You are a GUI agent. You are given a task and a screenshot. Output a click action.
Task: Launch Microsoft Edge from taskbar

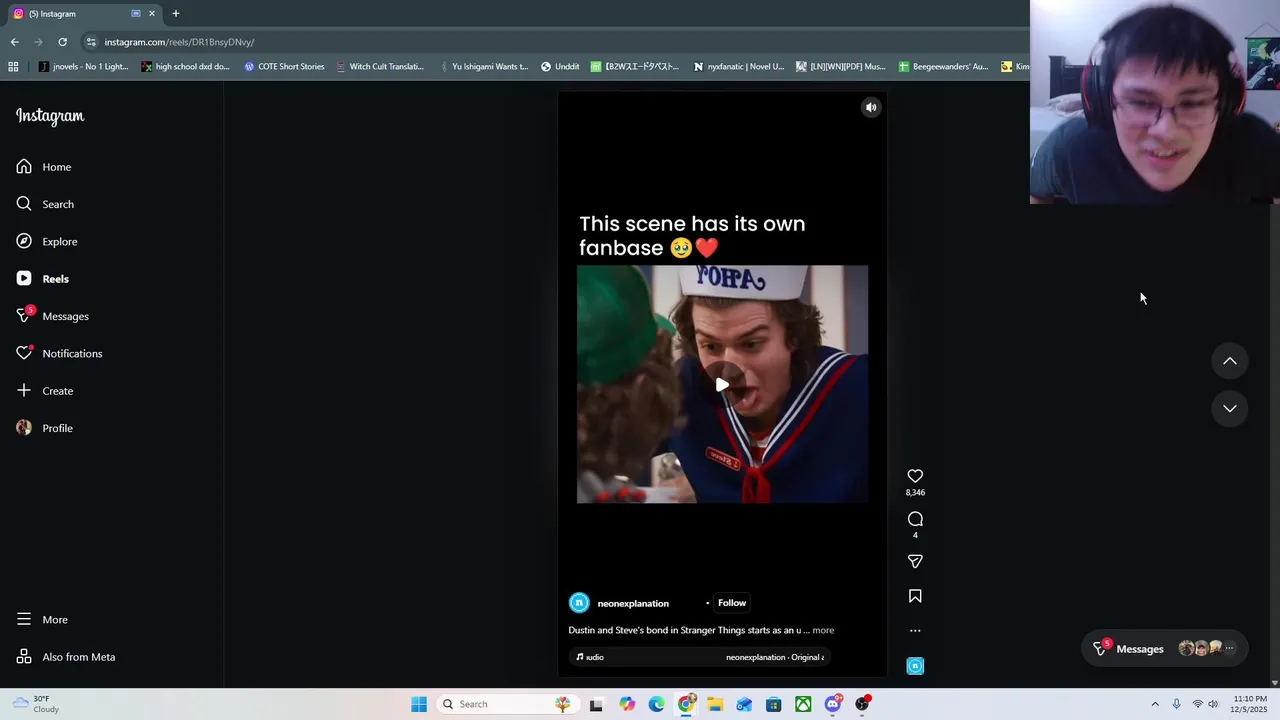tap(656, 704)
